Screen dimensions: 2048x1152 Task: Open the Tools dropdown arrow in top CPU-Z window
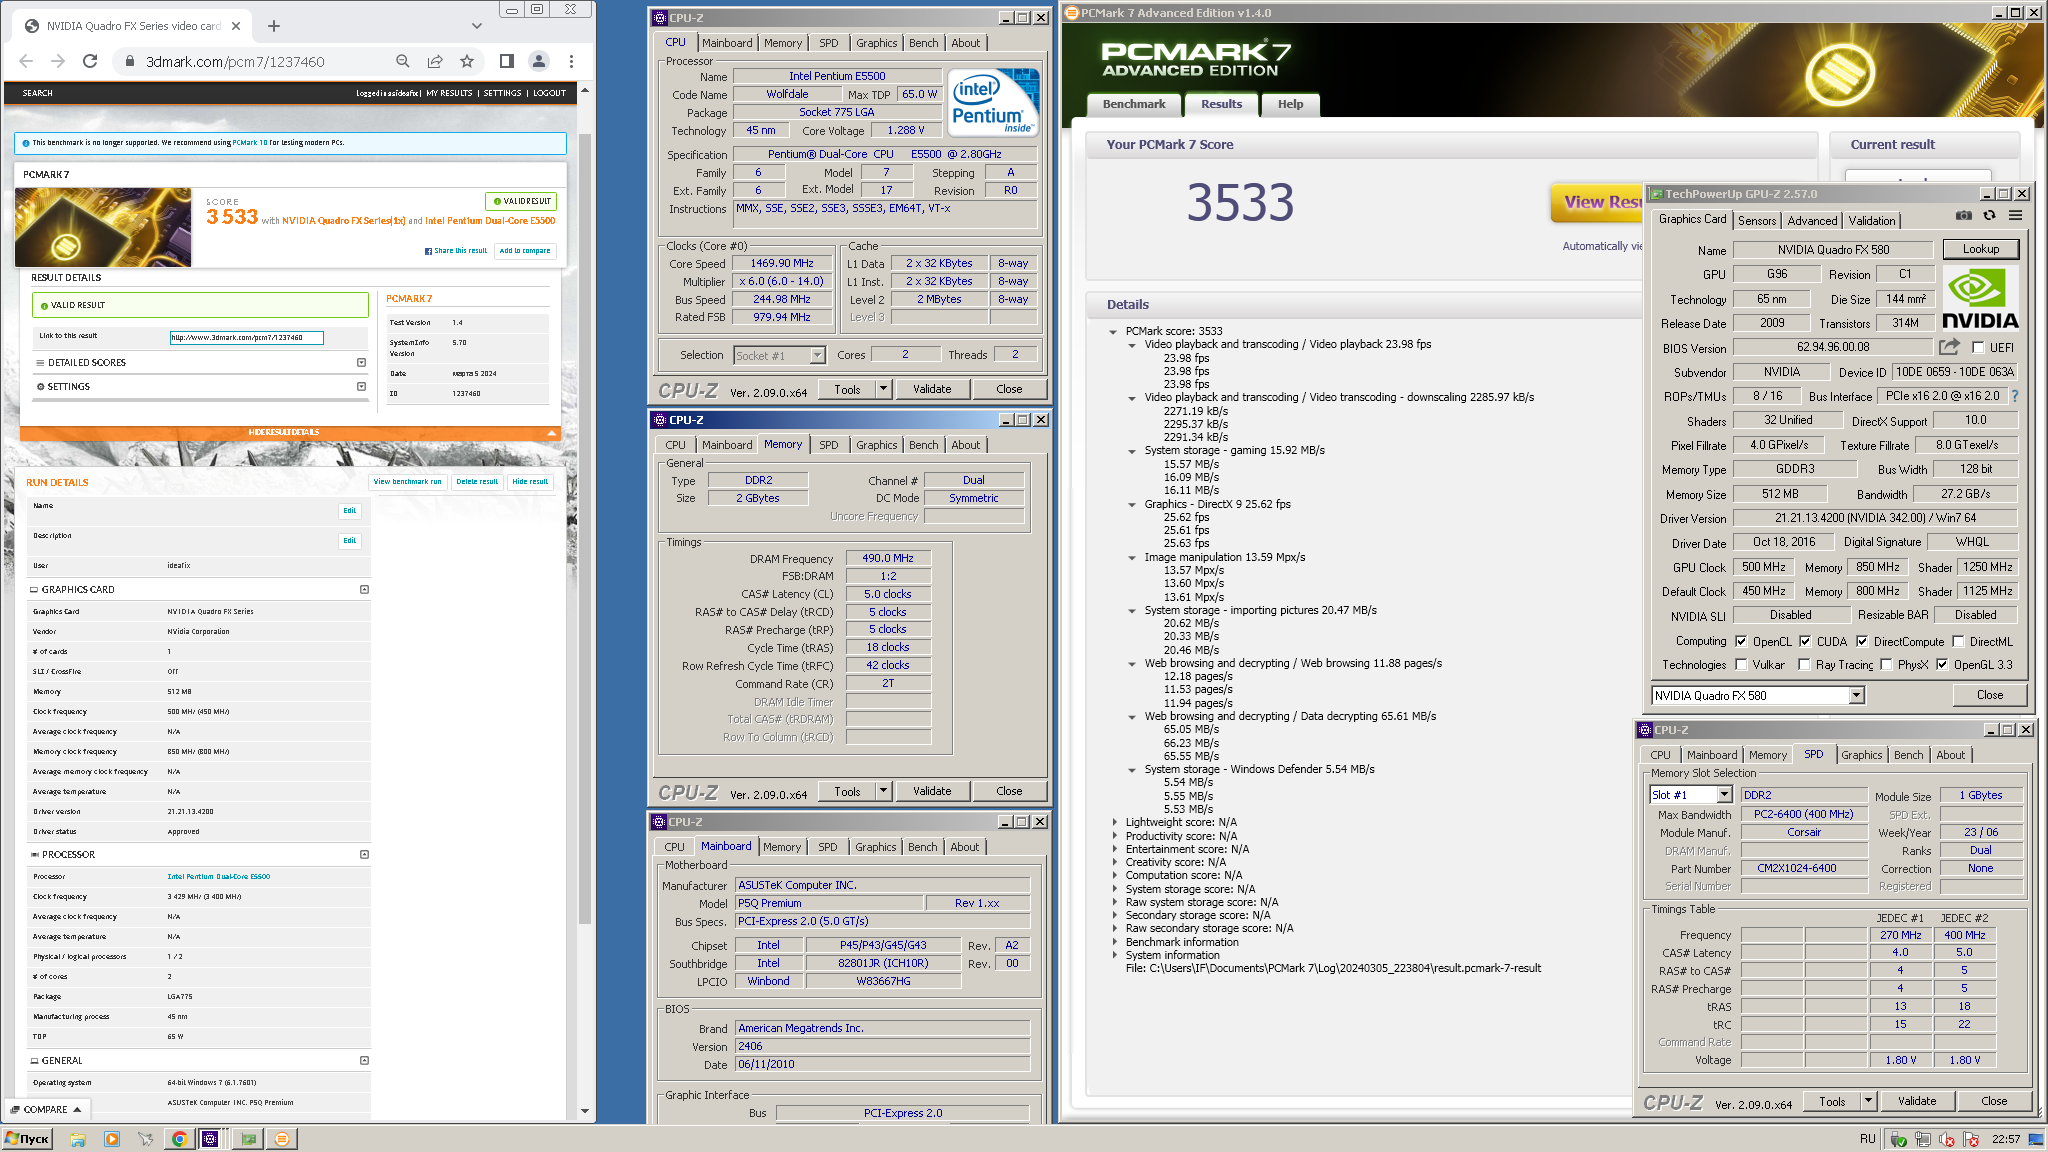884,389
